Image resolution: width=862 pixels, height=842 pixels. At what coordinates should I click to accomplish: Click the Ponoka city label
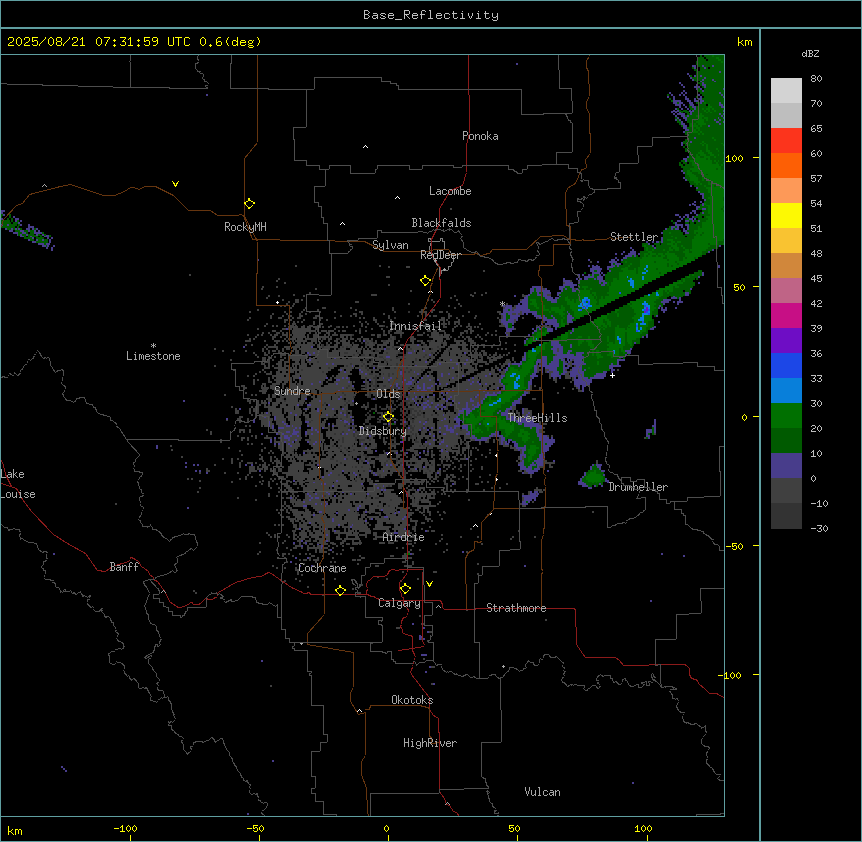[480, 136]
